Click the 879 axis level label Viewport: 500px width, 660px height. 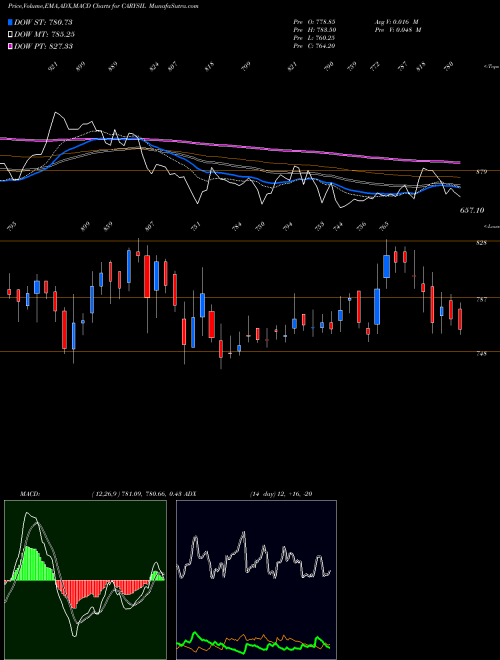click(x=481, y=172)
